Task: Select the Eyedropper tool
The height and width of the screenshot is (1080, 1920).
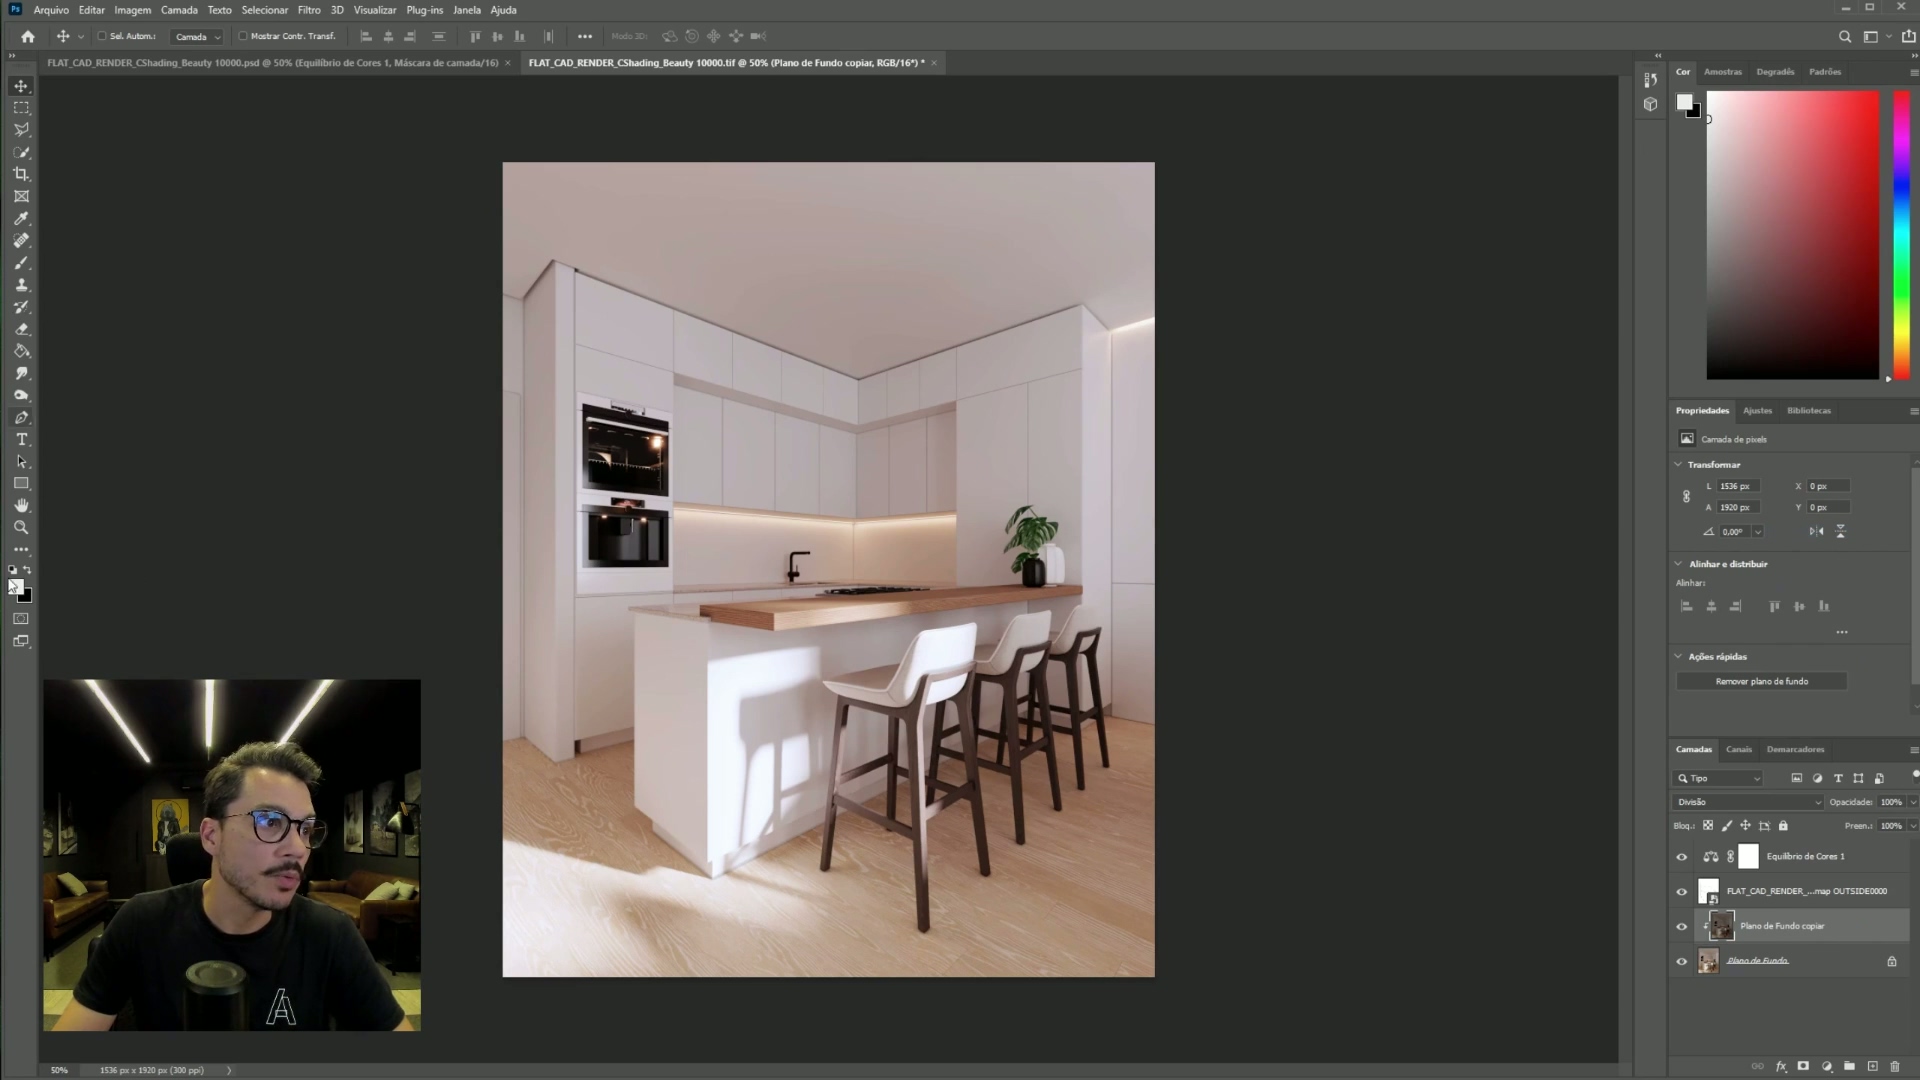Action: point(21,219)
